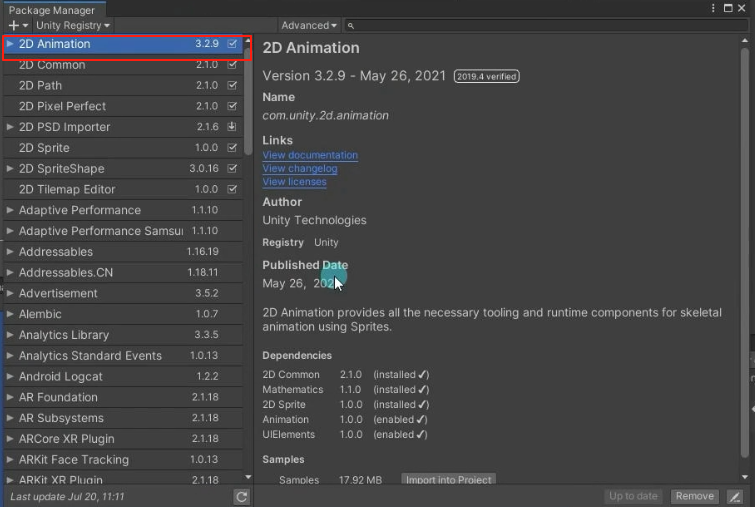Open the add package plus menu
The height and width of the screenshot is (507, 755).
18,25
